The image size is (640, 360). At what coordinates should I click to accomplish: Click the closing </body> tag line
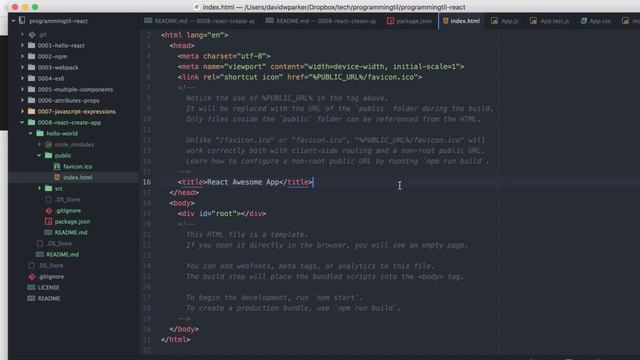pos(184,329)
